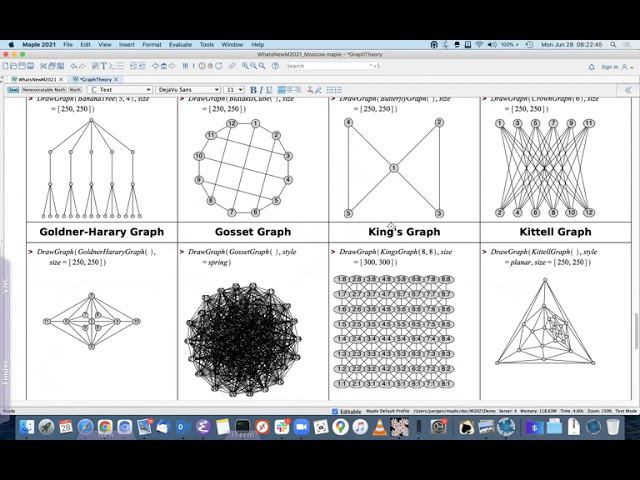Click the Nonexecutable Math button

[44, 90]
